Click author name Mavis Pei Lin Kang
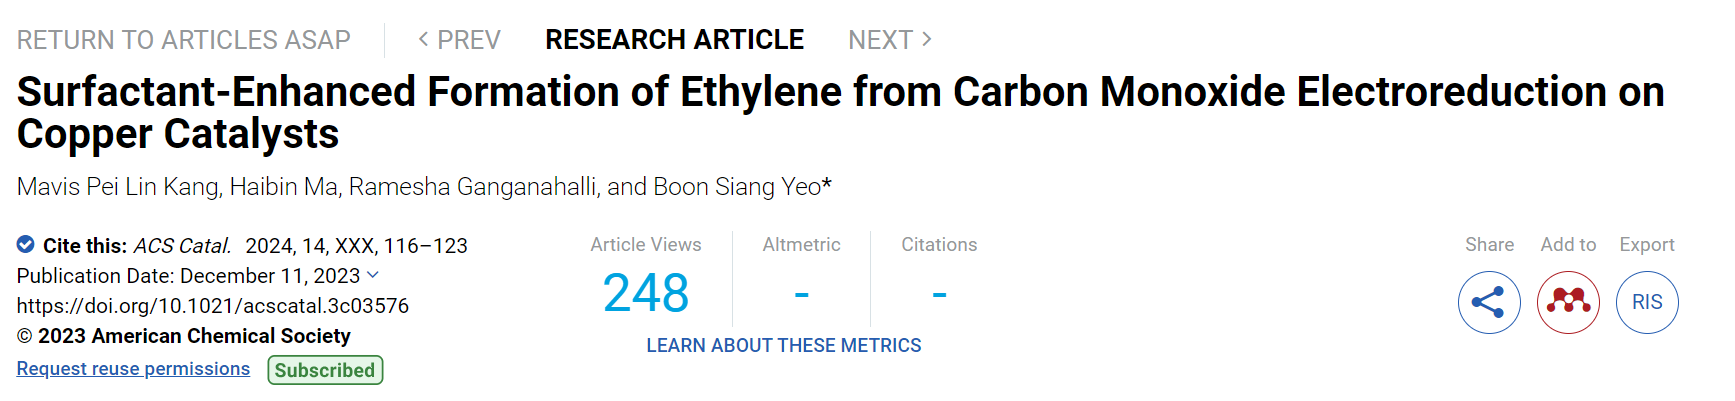The image size is (1735, 401). tap(118, 187)
